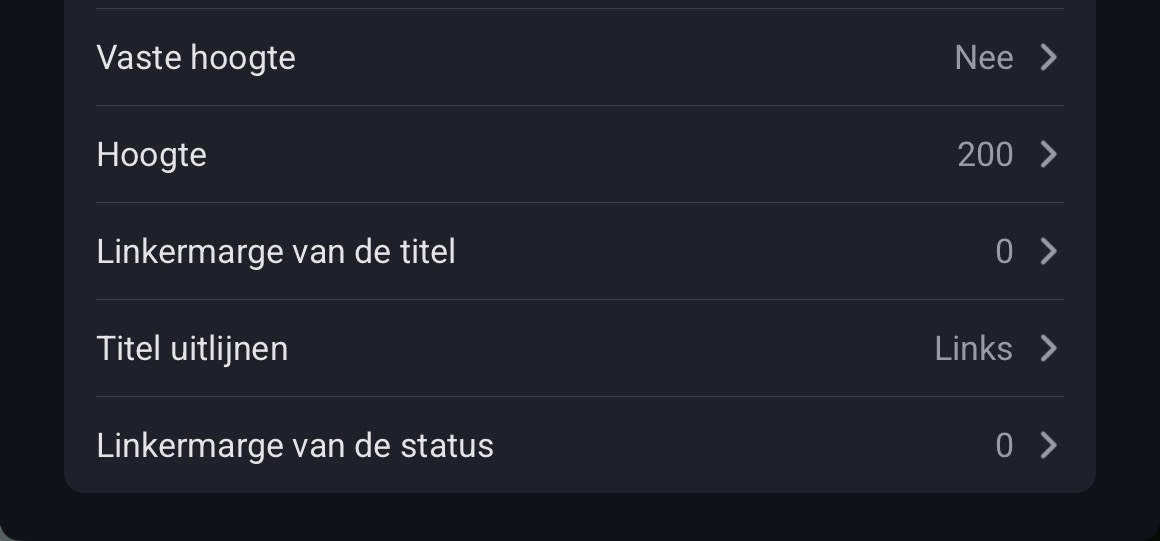
Task: Click the blank middle of Linkermarge van de status row
Action: [x=740, y=445]
